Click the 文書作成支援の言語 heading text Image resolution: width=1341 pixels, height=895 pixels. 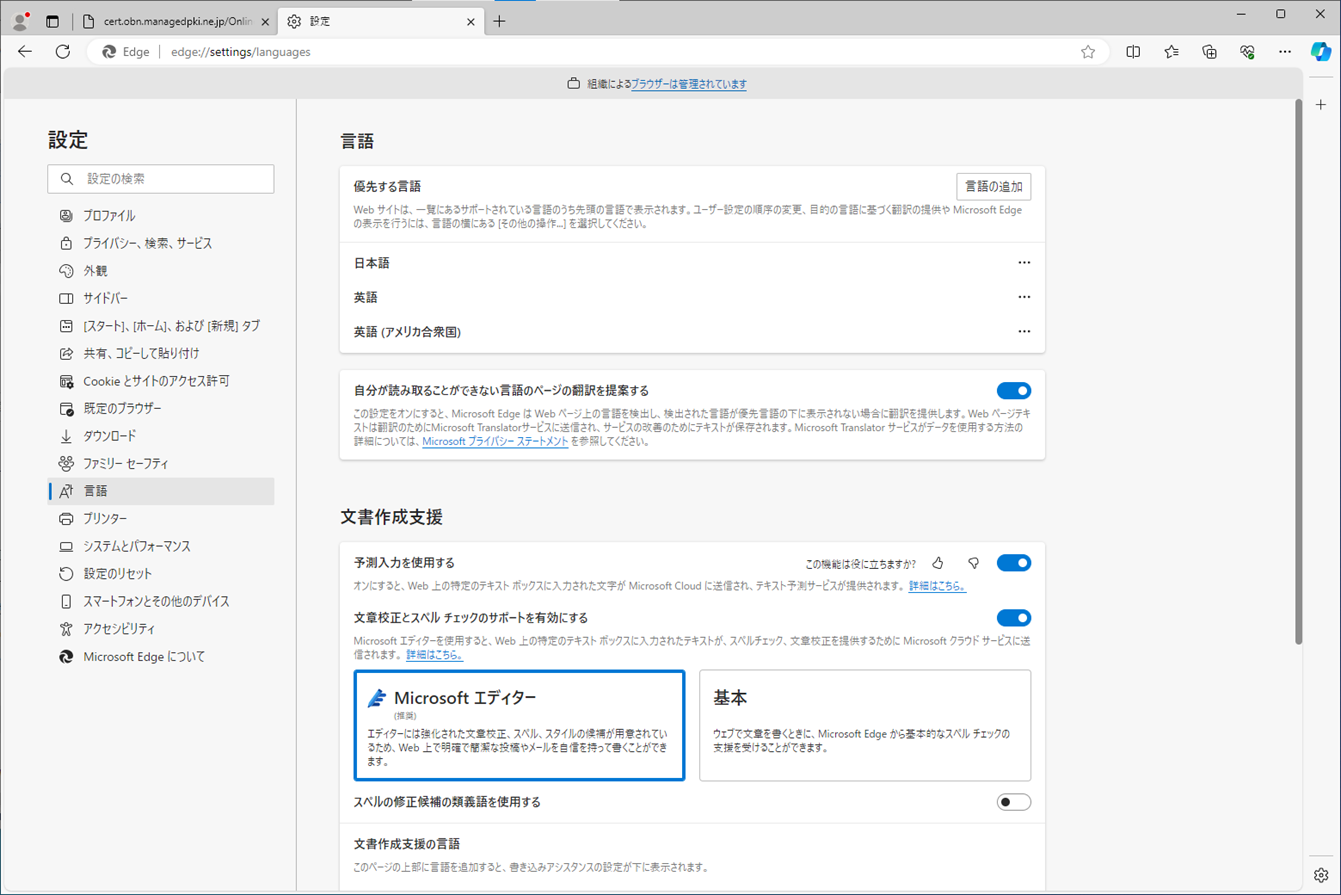tap(407, 844)
